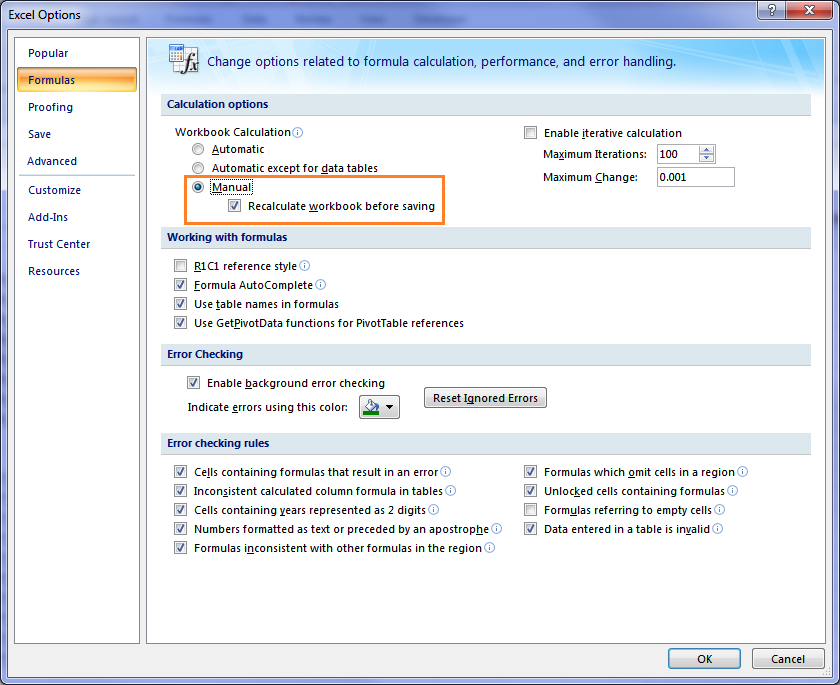Click the formula fx header icon
Screen dimensions: 840x685
pyautogui.click(x=184, y=59)
